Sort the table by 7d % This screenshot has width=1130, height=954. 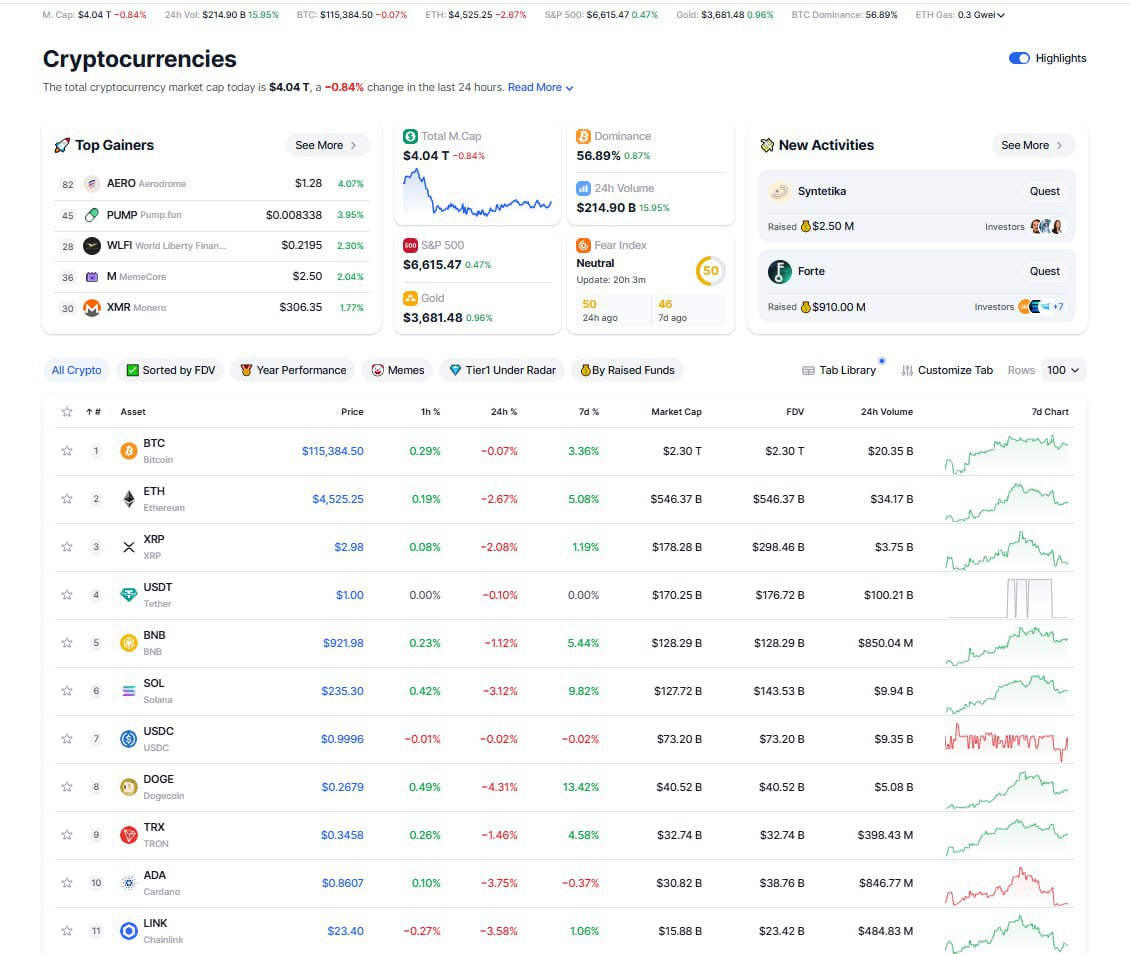tap(589, 412)
